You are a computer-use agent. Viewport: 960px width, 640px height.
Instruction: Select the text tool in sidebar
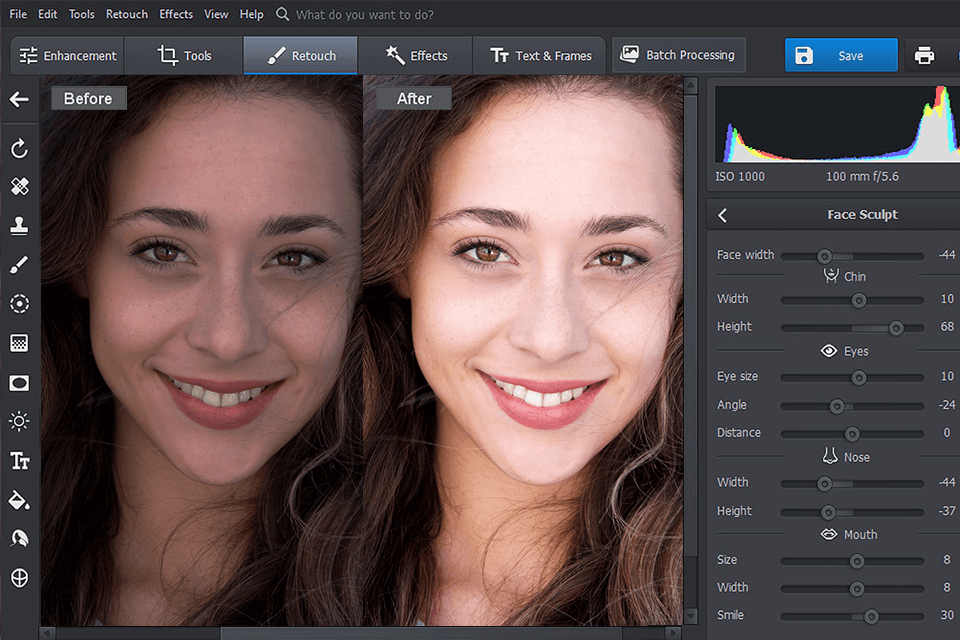(x=19, y=461)
